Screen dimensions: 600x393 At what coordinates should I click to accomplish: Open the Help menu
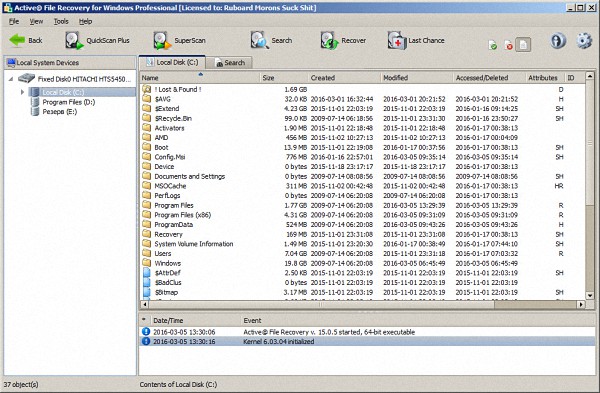85,21
